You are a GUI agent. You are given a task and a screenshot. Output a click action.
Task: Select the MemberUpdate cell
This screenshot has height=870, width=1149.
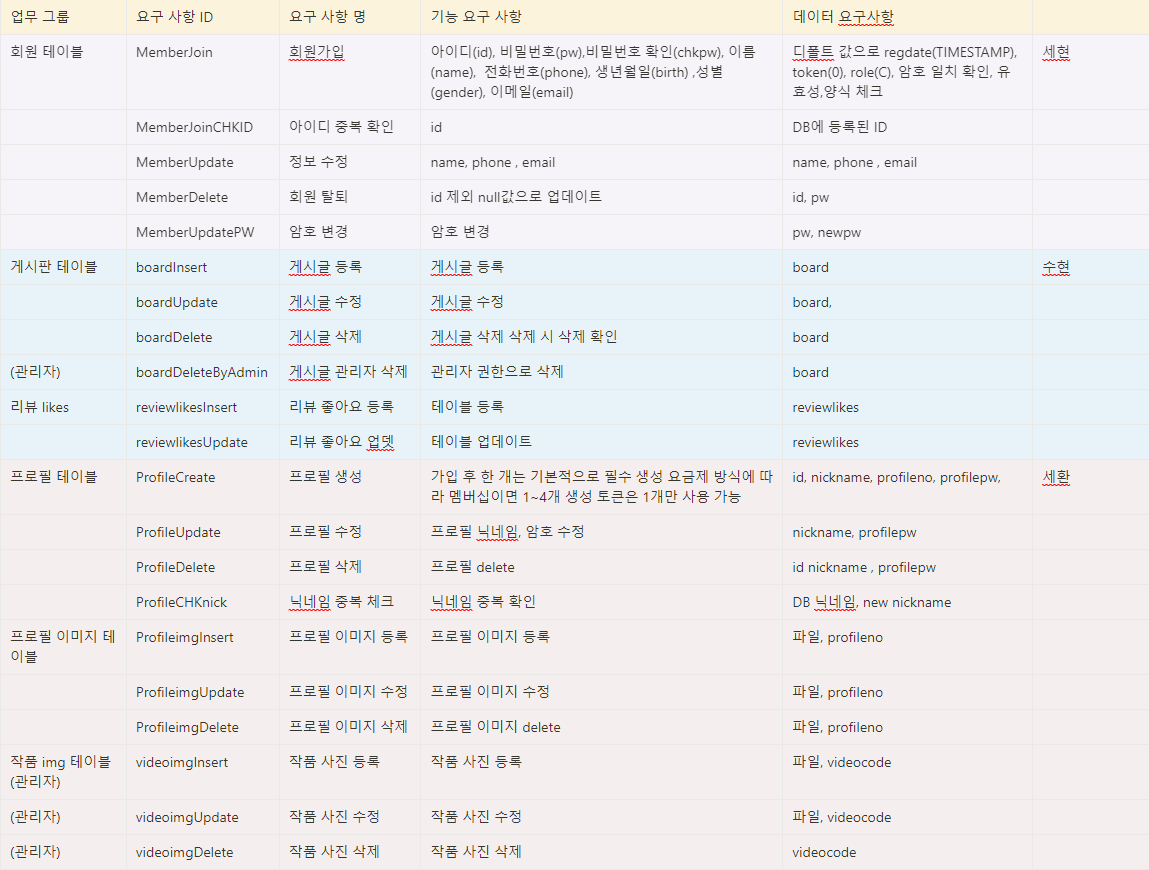pyautogui.click(x=202, y=162)
